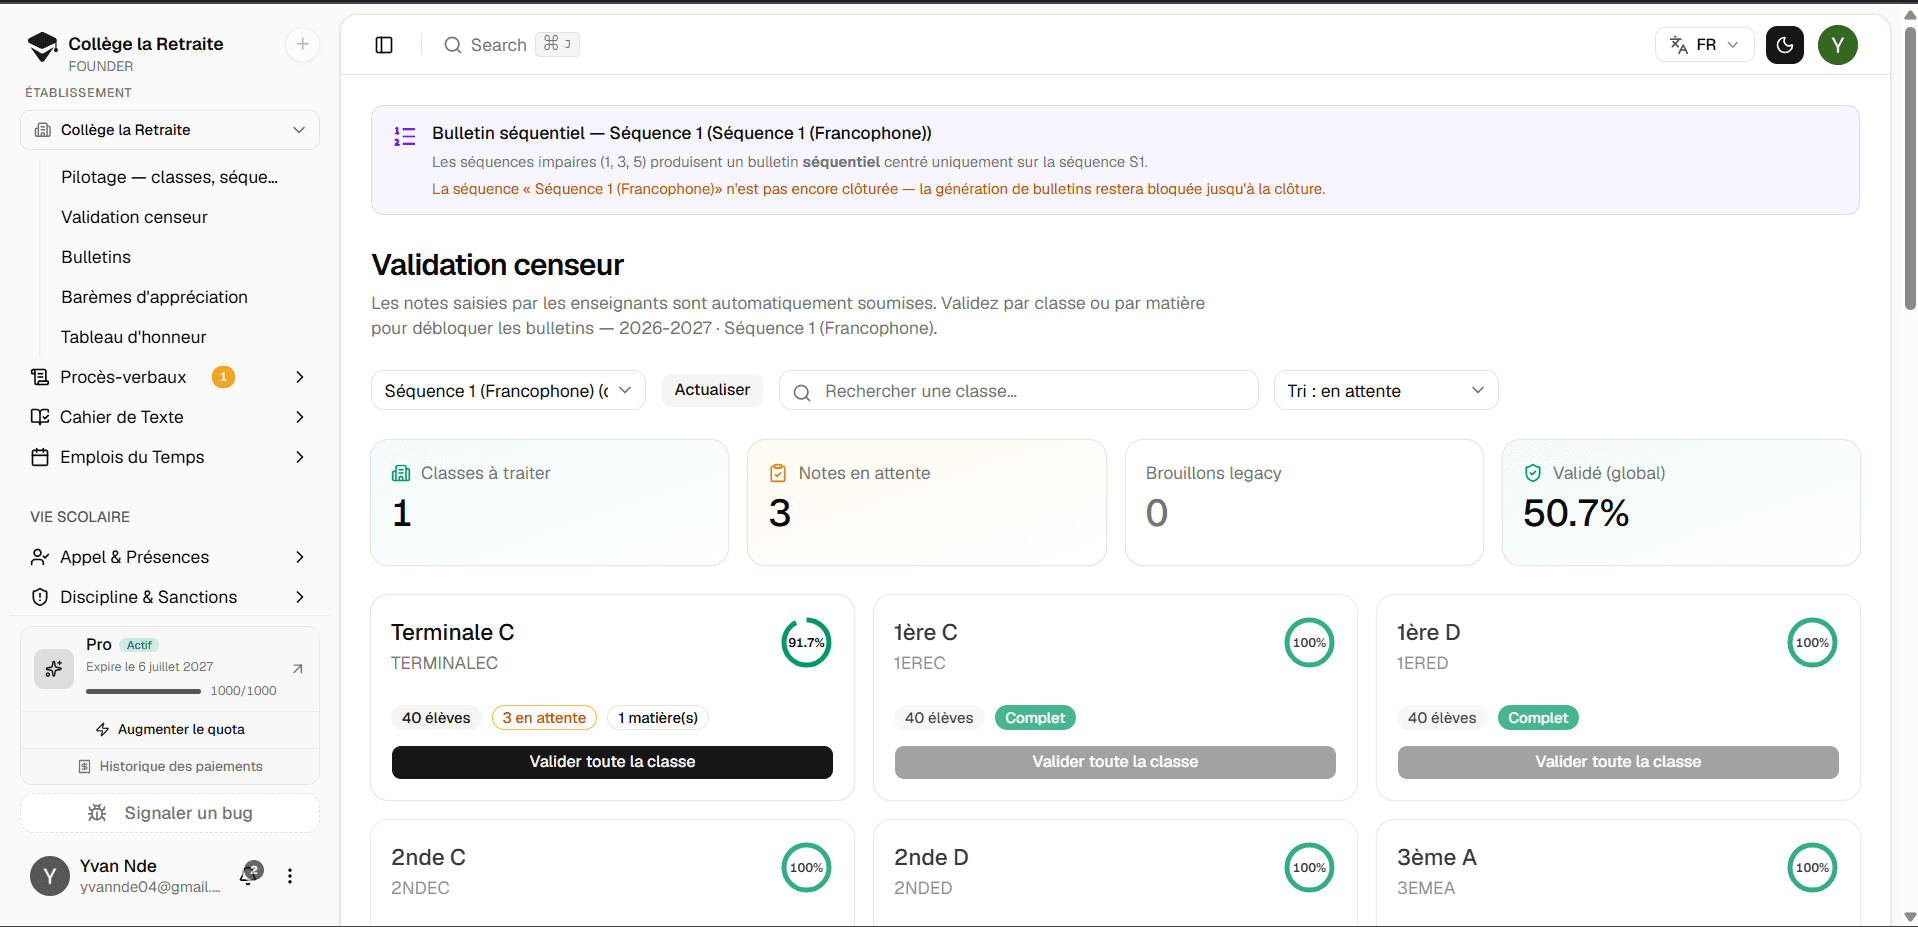Viewport: 1918px width, 927px height.
Task: Click Valider toute la classe for 1ère C
Action: point(1115,762)
